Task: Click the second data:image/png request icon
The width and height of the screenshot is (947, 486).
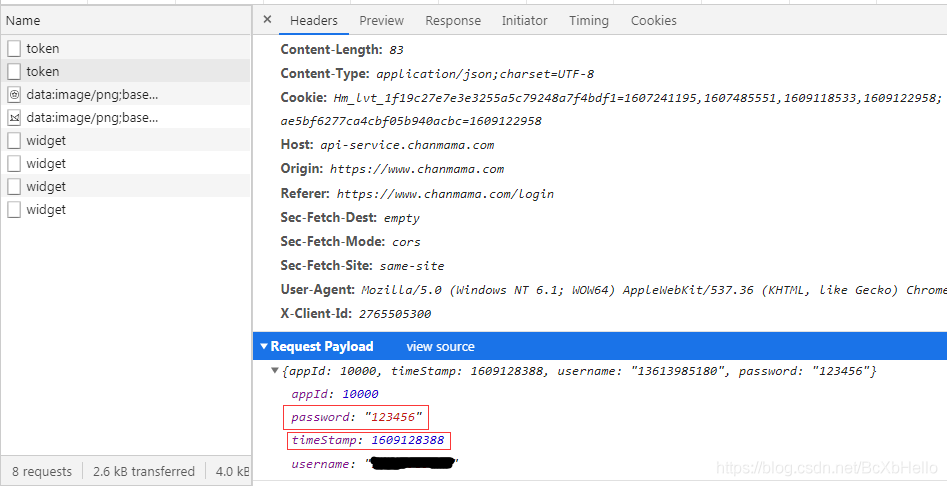Action: 14,118
